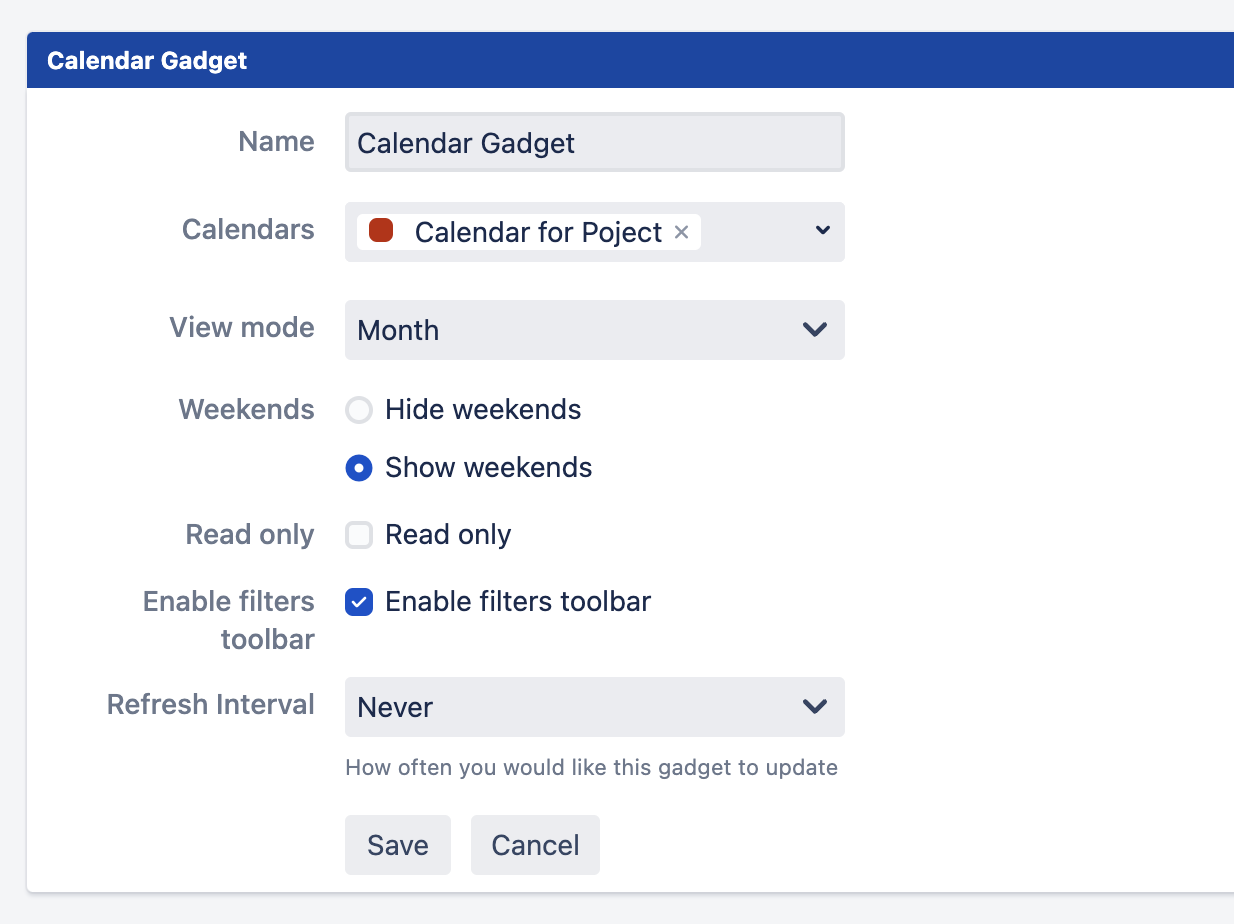1234x924 pixels.
Task: Click the Calendar for Poject tag text
Action: coord(538,232)
